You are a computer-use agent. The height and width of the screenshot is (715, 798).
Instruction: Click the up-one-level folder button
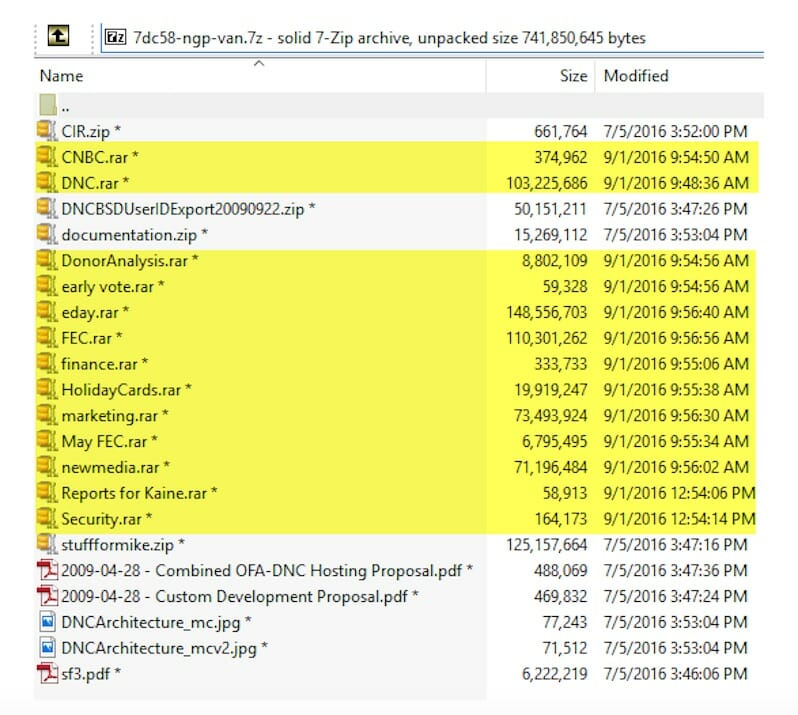point(58,36)
